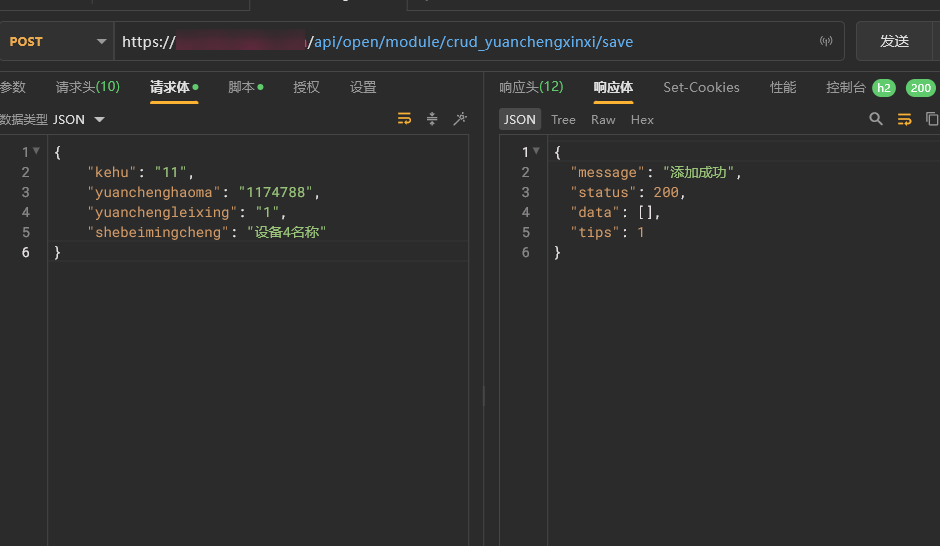Image resolution: width=940 pixels, height=546 pixels.
Task: Click the broadcast icon in URL bar
Action: tap(826, 42)
